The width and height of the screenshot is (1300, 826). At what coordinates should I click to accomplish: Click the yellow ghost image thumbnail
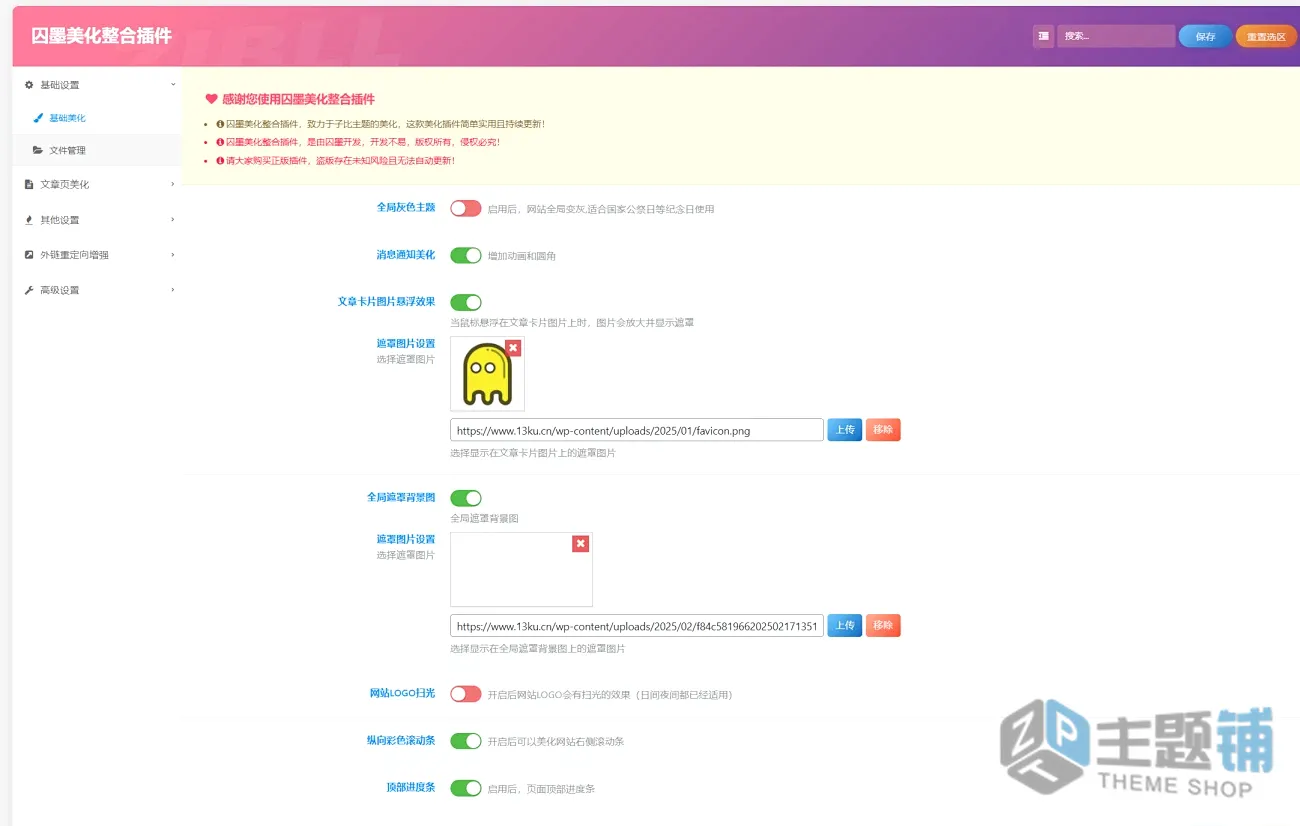pyautogui.click(x=487, y=374)
